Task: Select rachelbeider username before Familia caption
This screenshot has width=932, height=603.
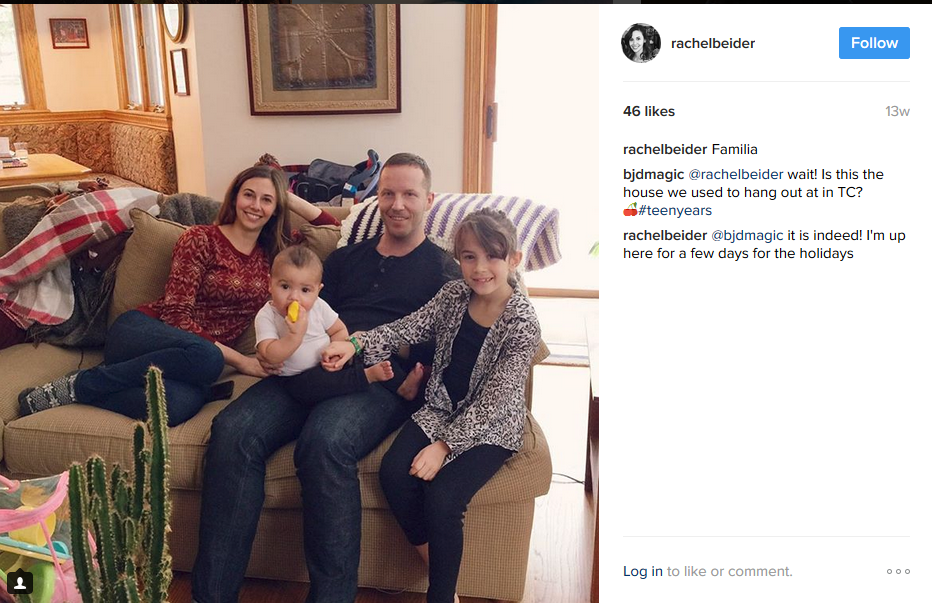Action: [x=665, y=149]
